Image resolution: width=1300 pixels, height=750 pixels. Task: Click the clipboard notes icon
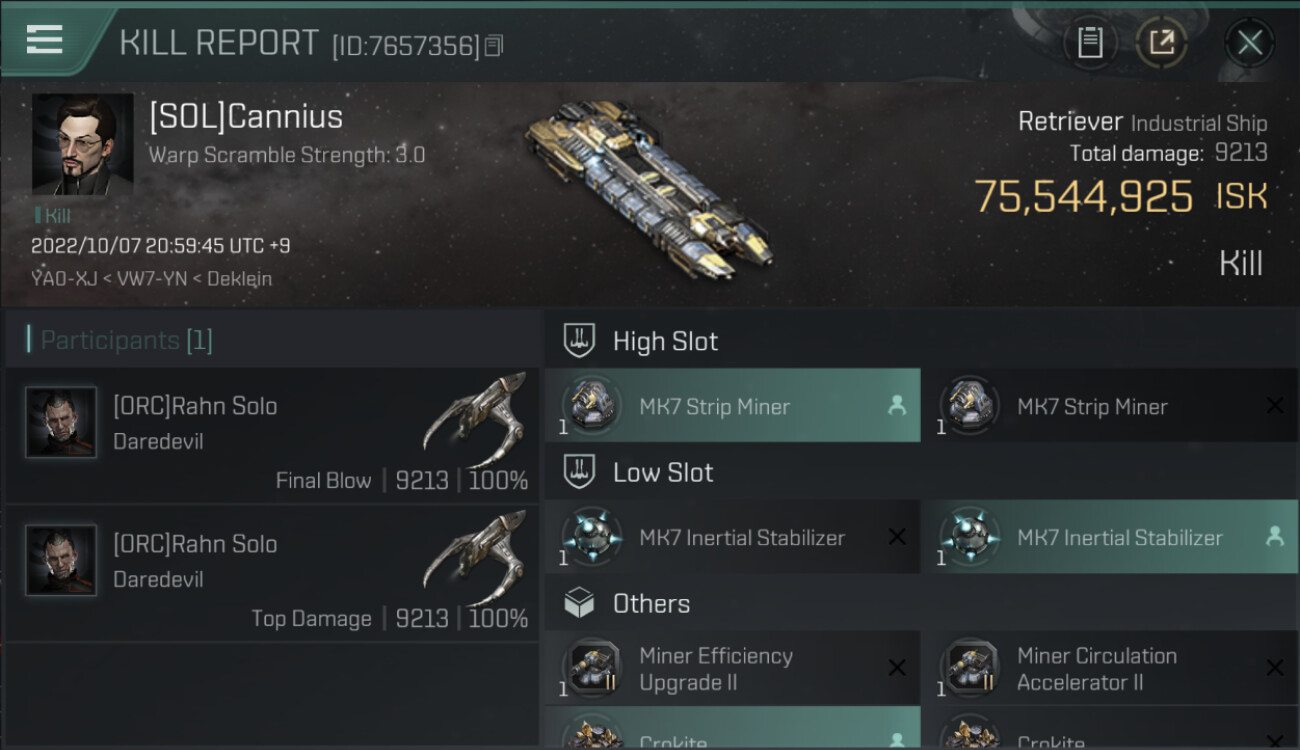1090,43
